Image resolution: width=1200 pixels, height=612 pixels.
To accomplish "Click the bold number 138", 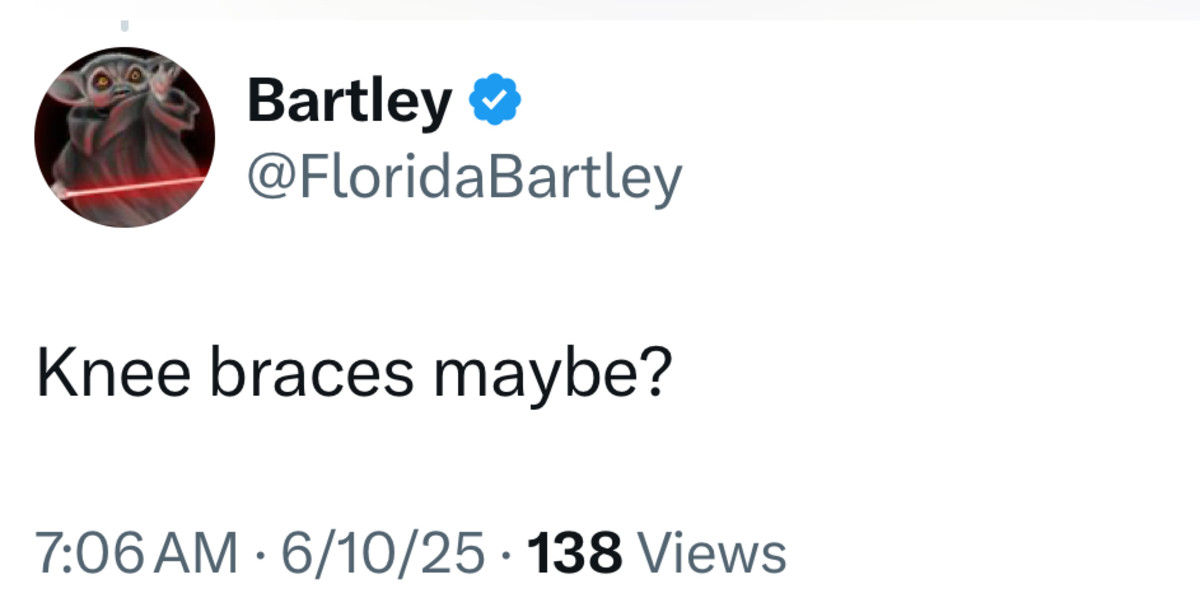I will tap(575, 552).
